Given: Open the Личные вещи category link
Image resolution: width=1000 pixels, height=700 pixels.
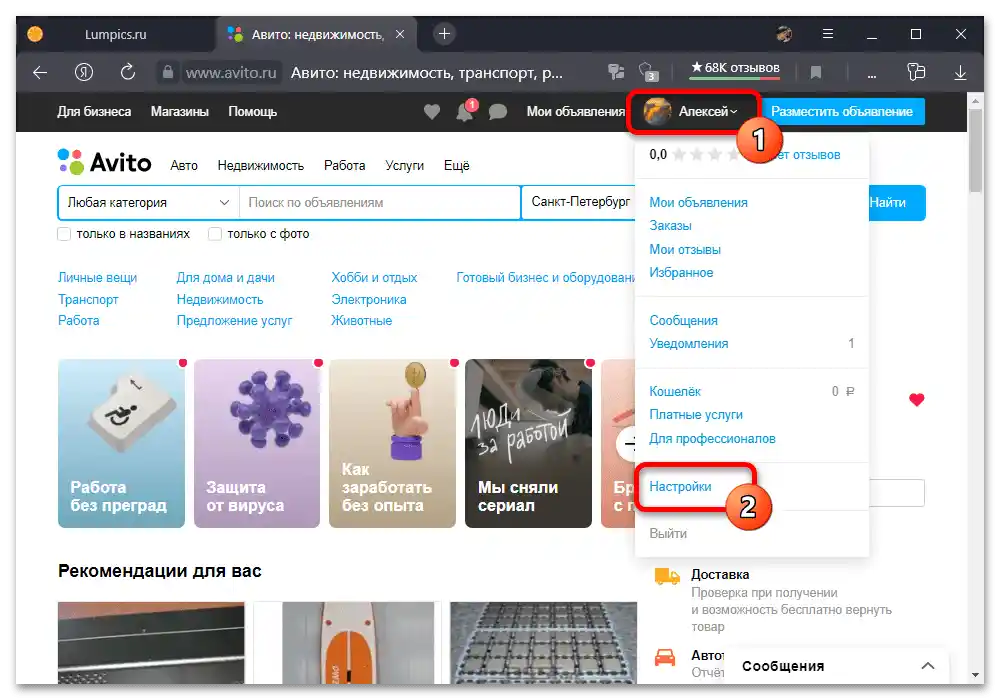Looking at the screenshot, I should coord(98,278).
